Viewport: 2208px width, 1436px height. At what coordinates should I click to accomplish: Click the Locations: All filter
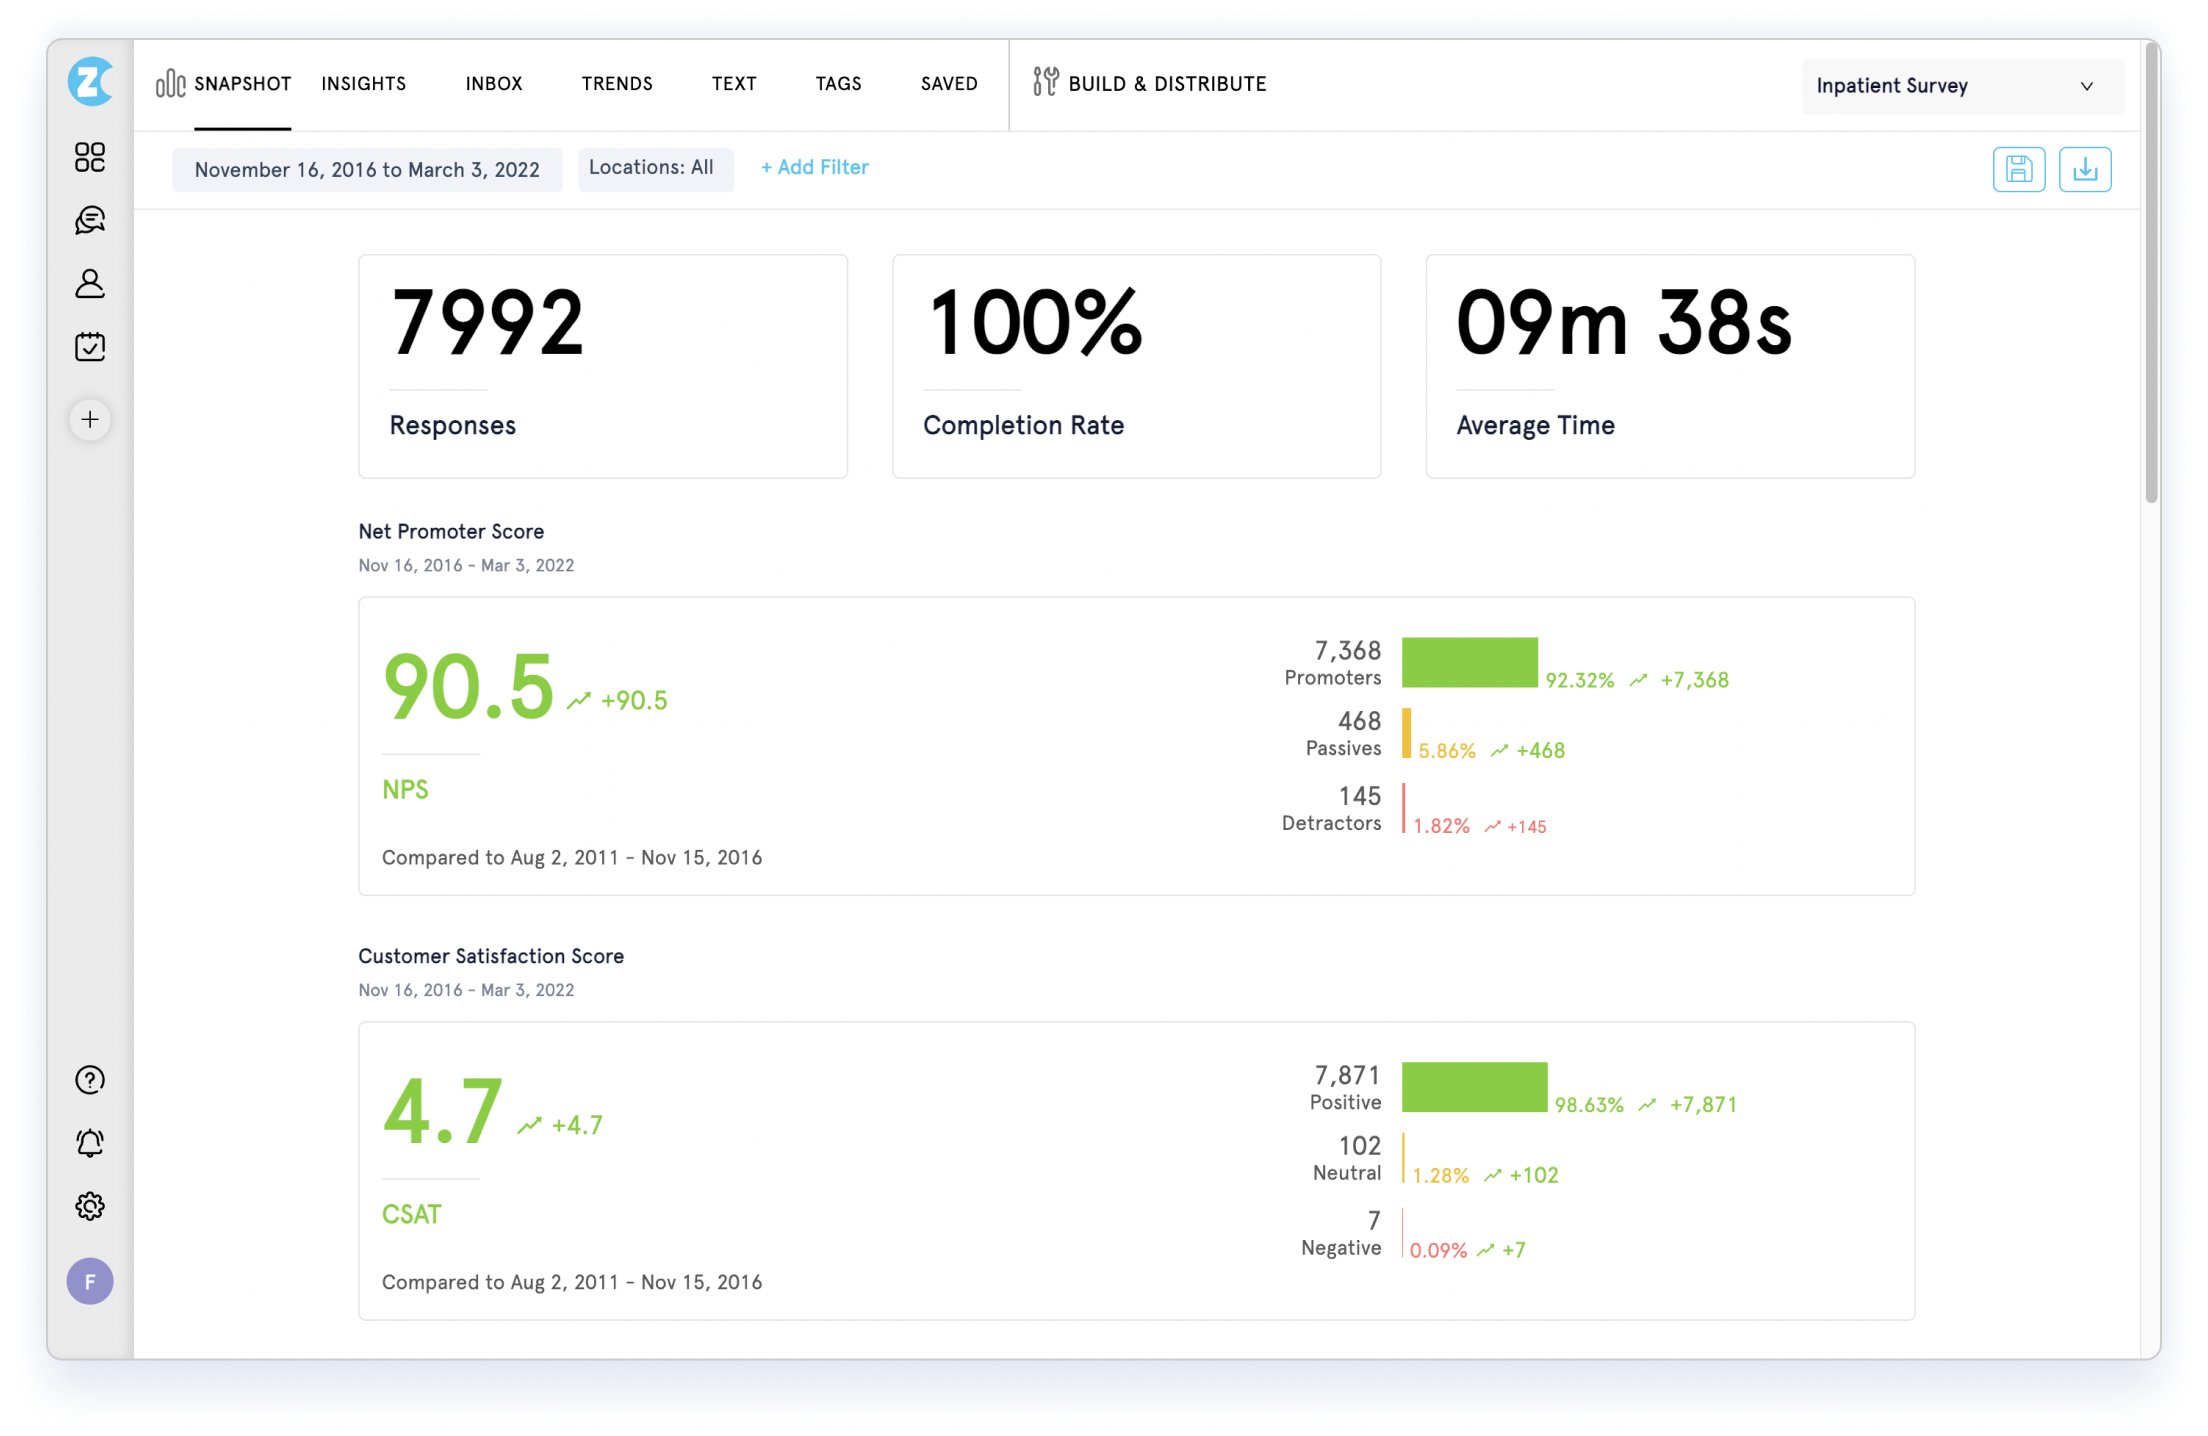tap(655, 169)
